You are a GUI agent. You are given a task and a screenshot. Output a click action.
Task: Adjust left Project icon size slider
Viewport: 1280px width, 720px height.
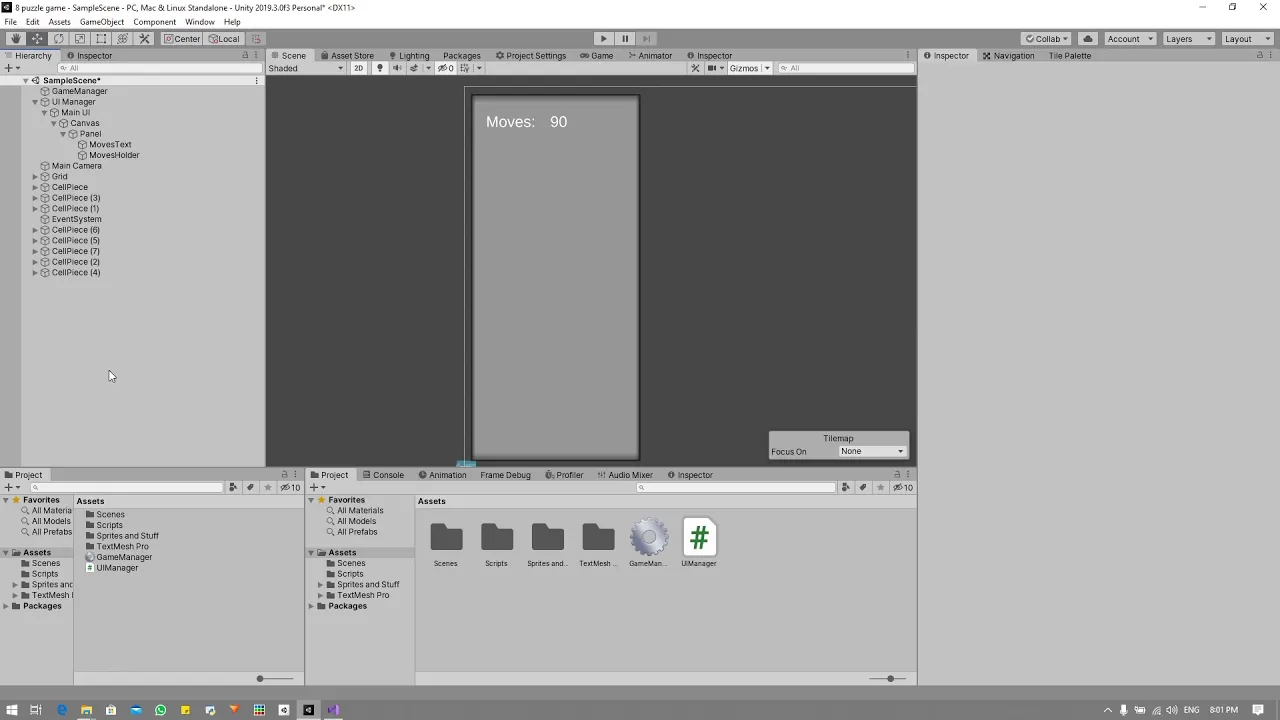260,679
